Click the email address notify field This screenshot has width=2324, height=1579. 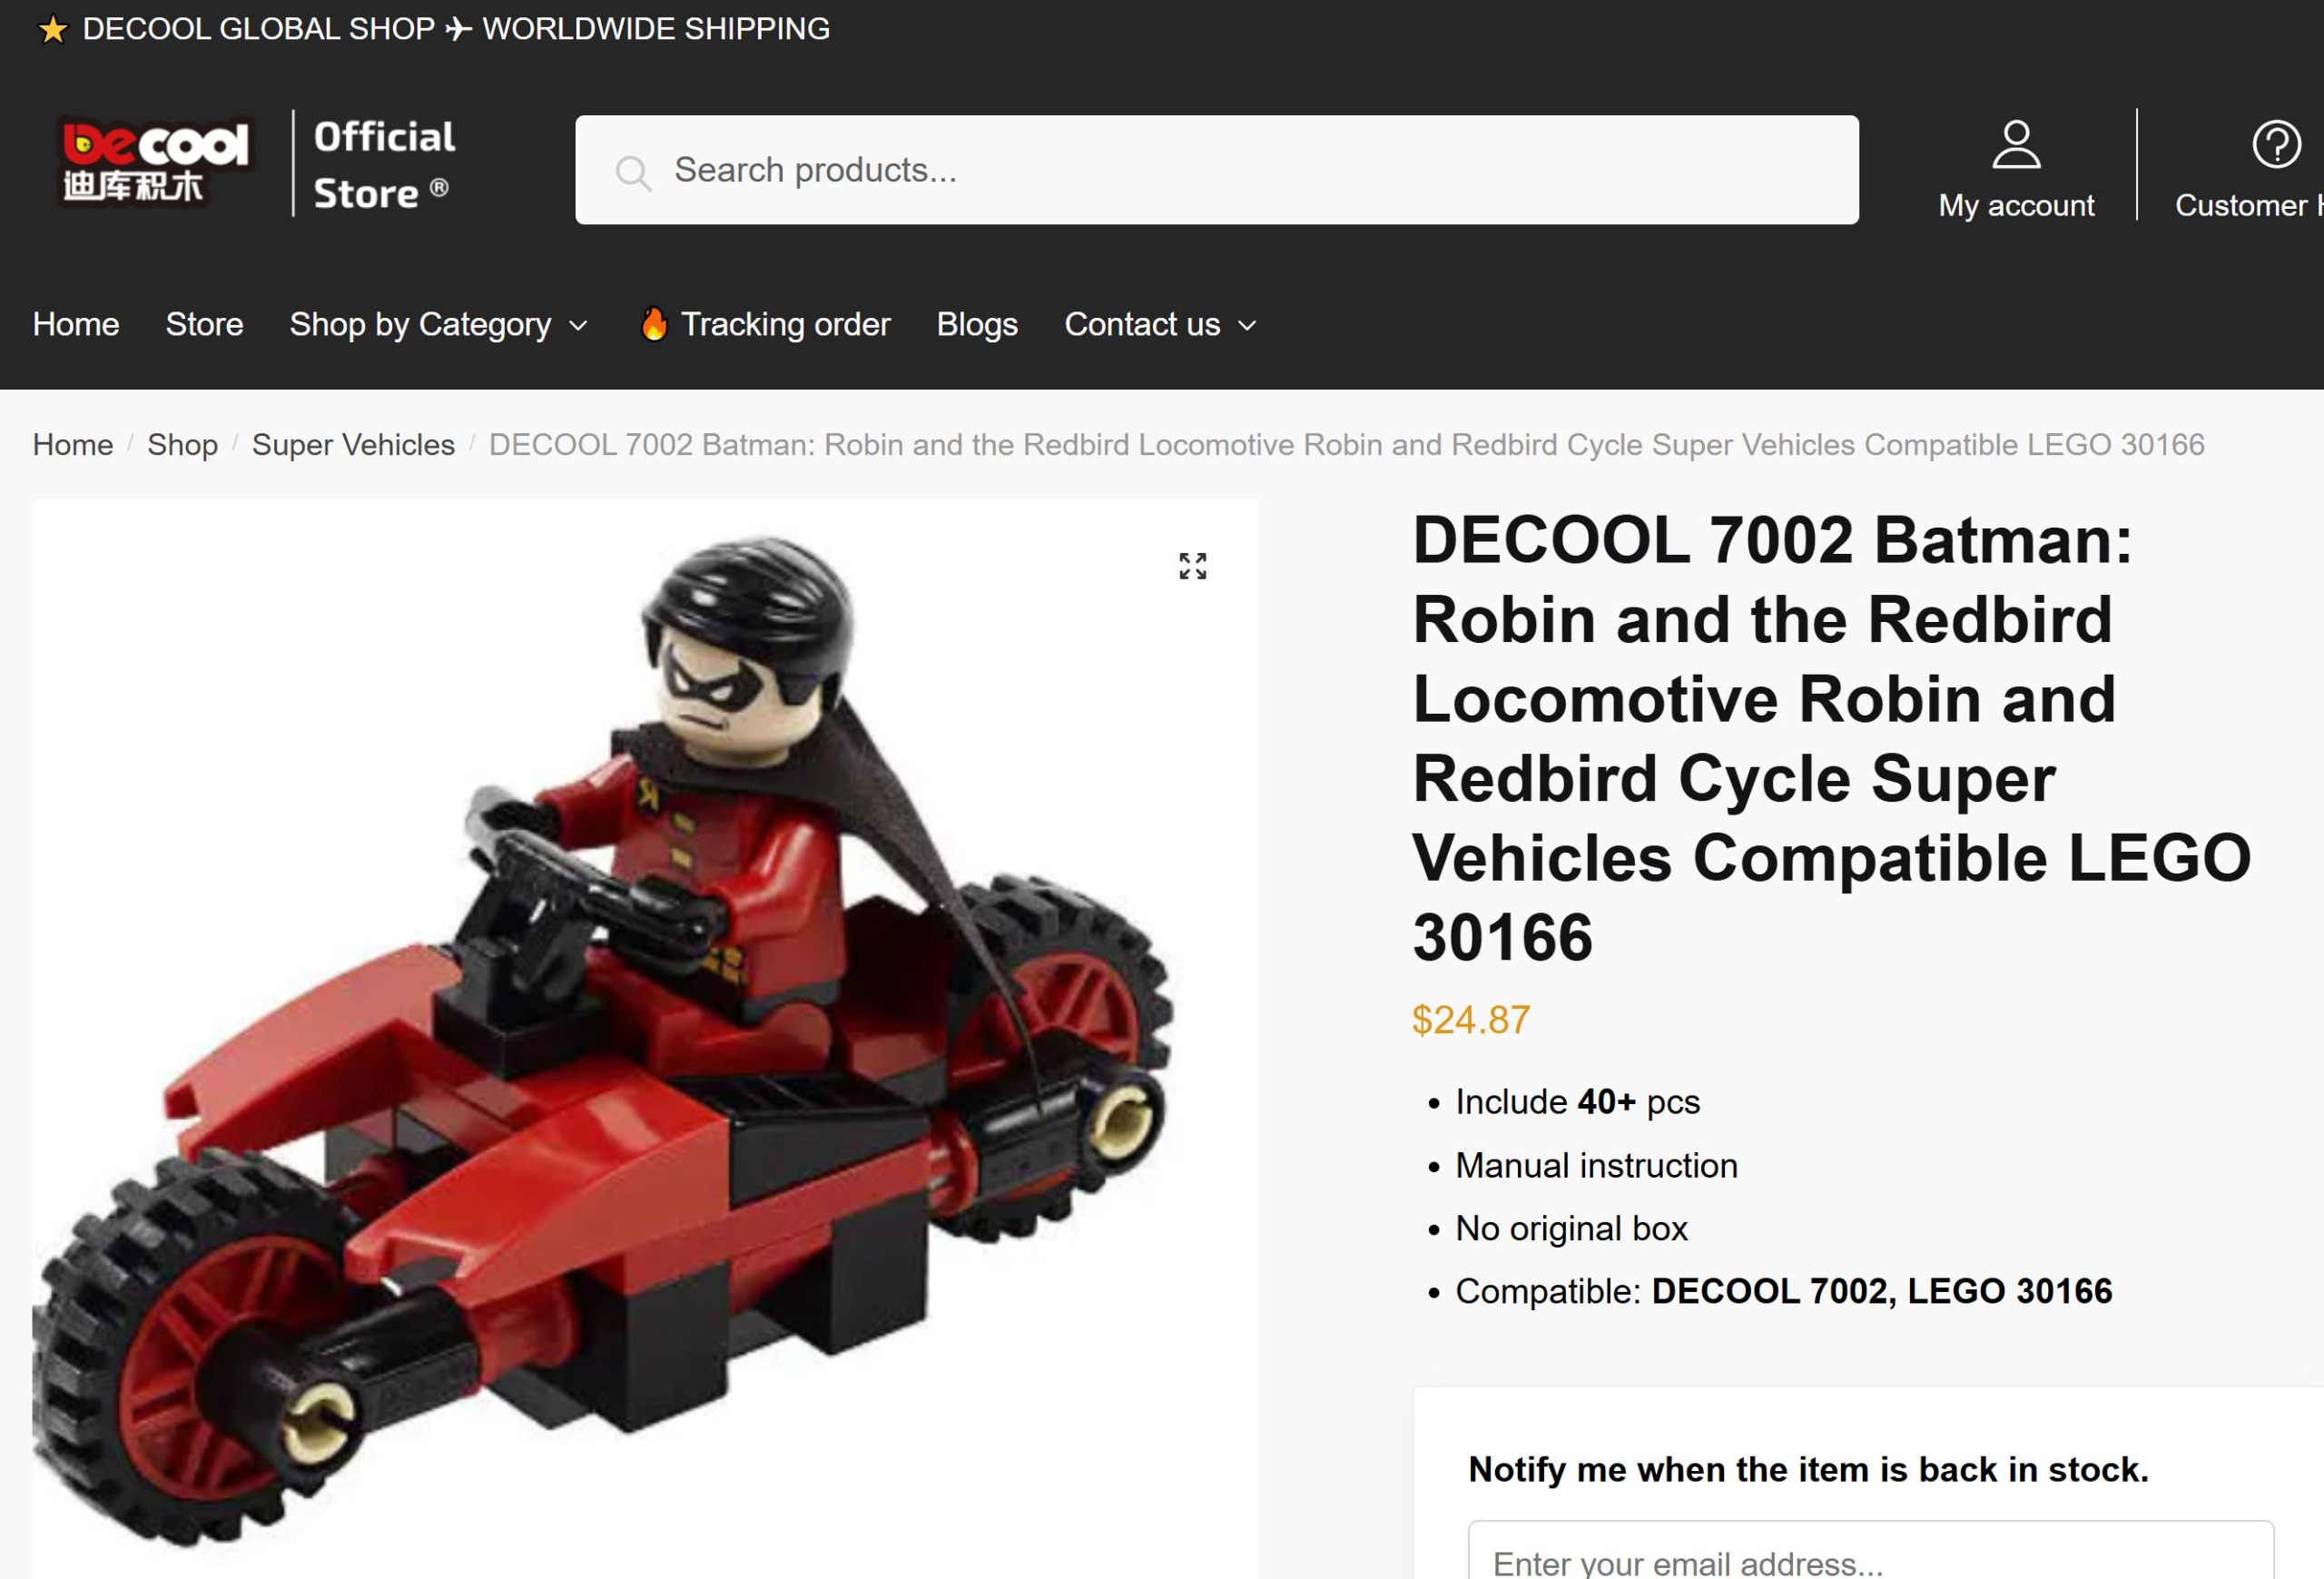coord(1870,1552)
